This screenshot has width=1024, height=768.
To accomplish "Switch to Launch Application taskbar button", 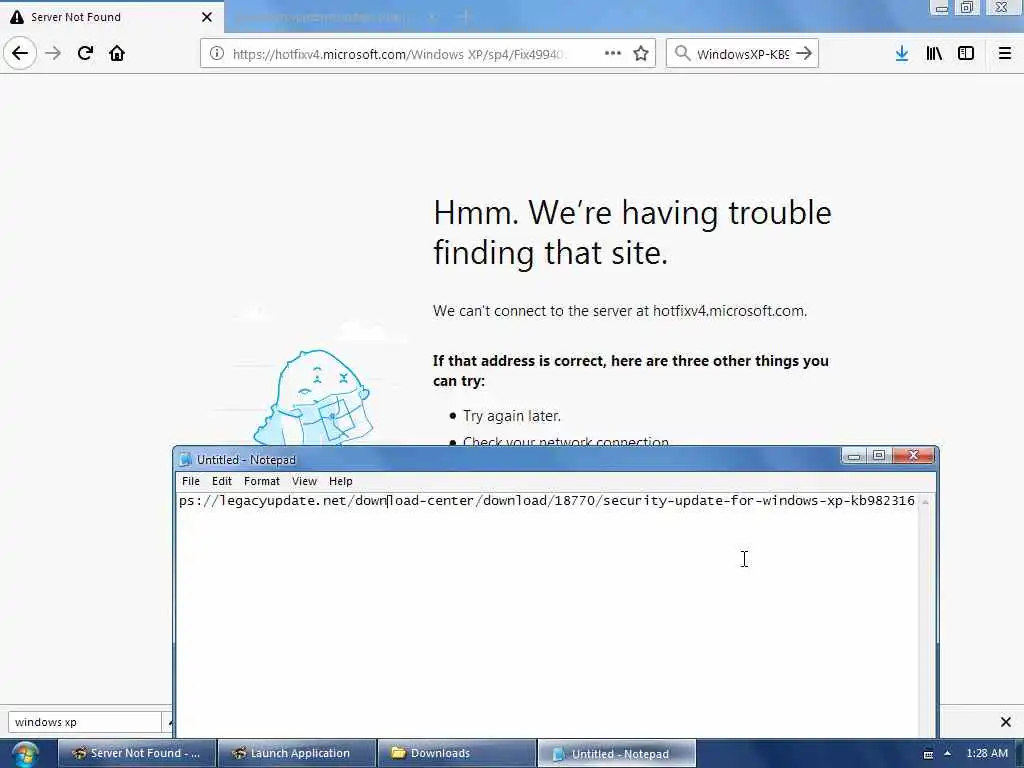I will click(297, 753).
